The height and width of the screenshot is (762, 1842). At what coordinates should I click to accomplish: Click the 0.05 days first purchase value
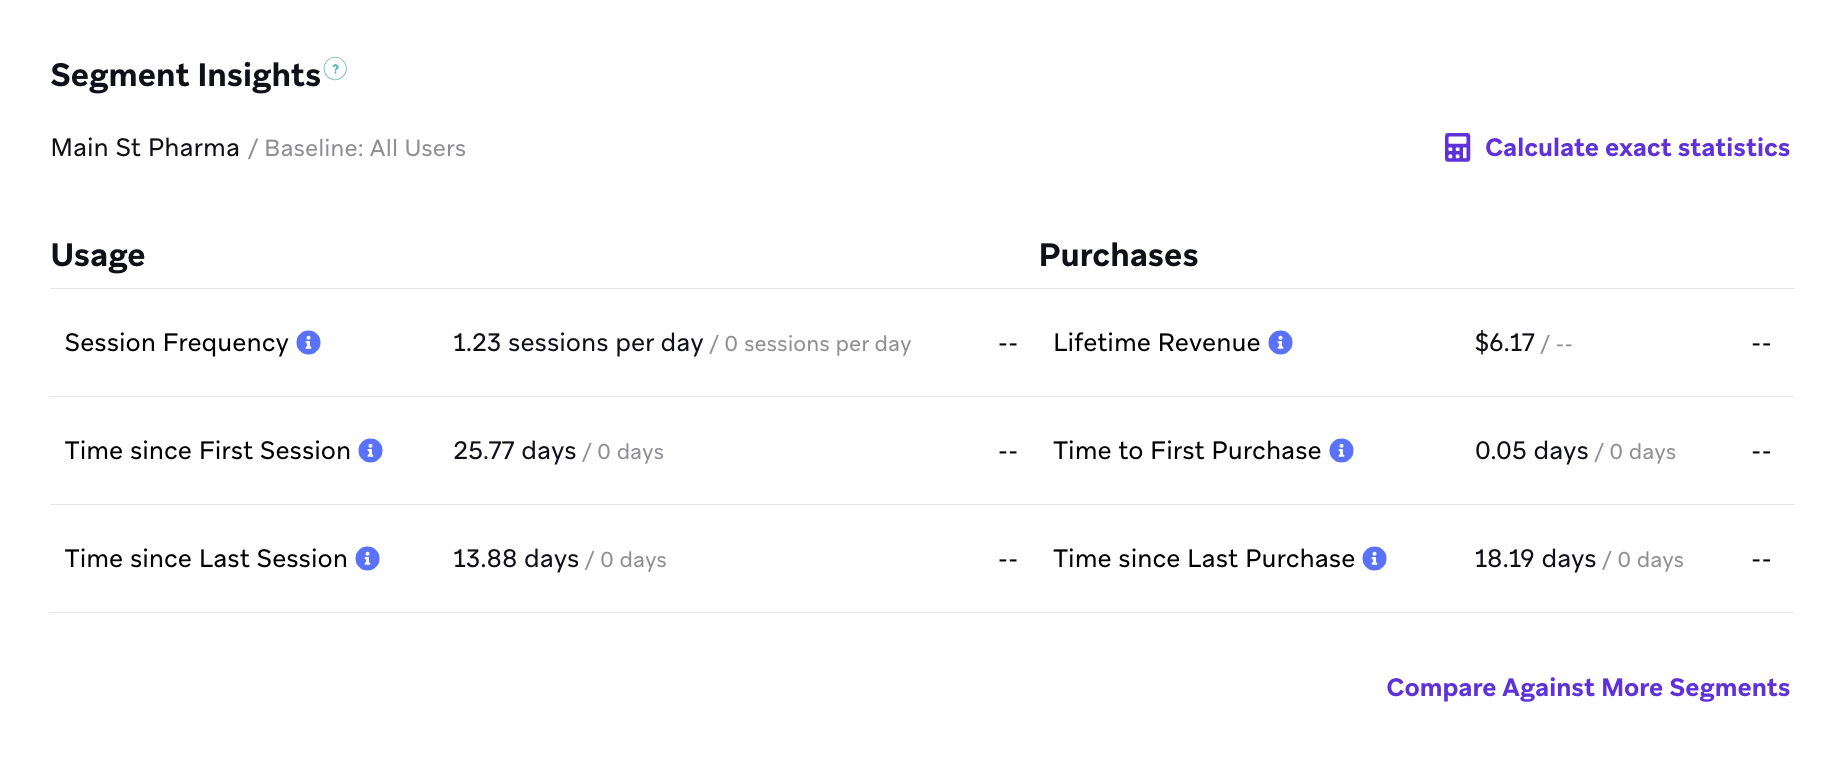[x=1531, y=451]
